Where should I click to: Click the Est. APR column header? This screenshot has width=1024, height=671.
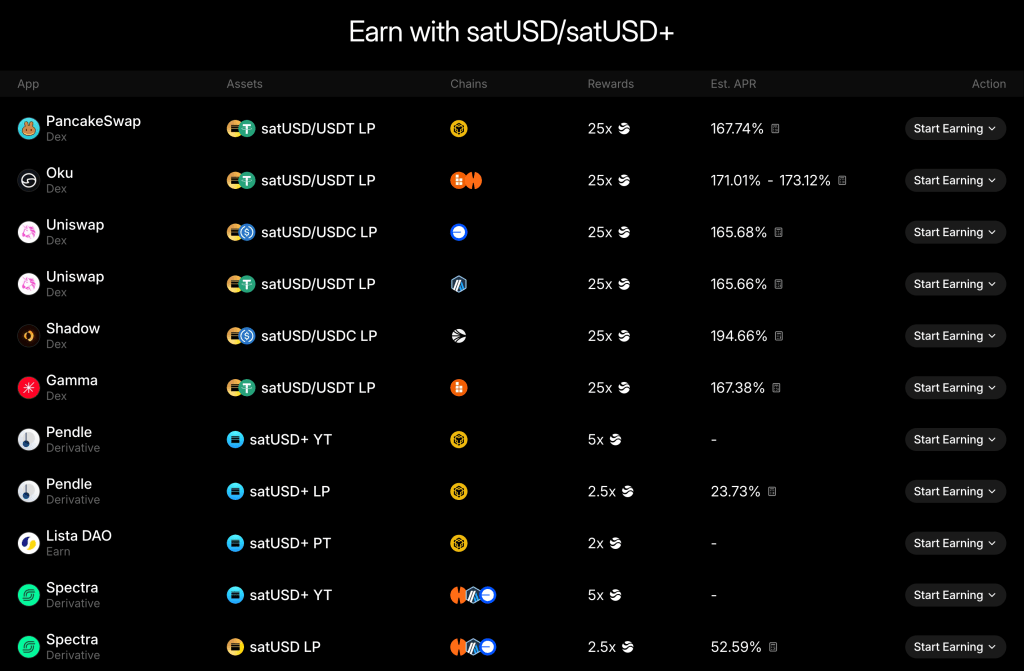[x=733, y=84]
